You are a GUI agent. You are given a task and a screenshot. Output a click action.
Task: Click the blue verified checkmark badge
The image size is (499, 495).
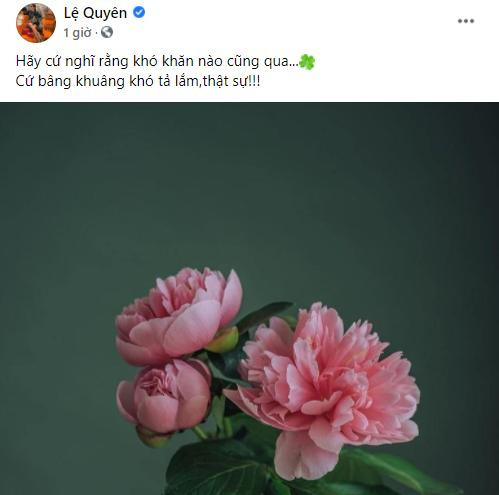(x=139, y=13)
